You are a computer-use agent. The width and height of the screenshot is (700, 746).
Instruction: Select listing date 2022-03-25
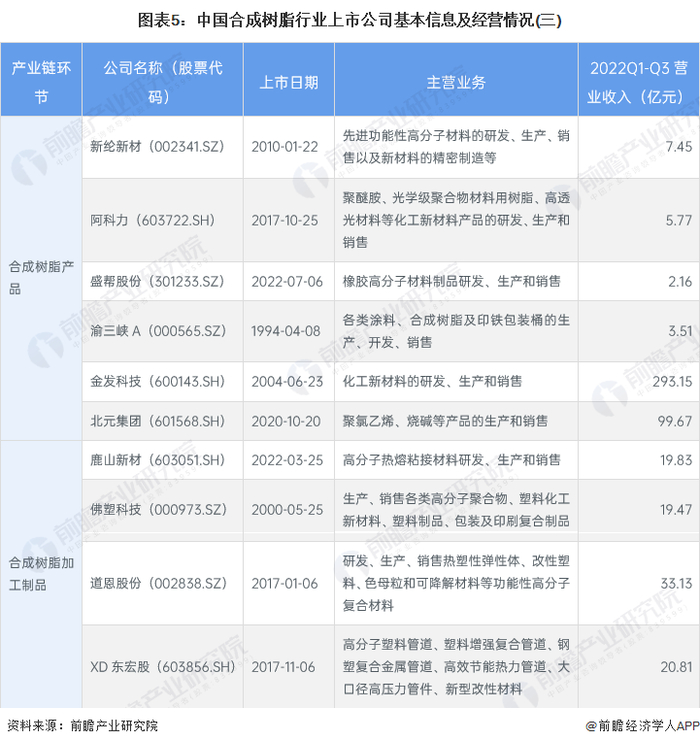tap(287, 460)
